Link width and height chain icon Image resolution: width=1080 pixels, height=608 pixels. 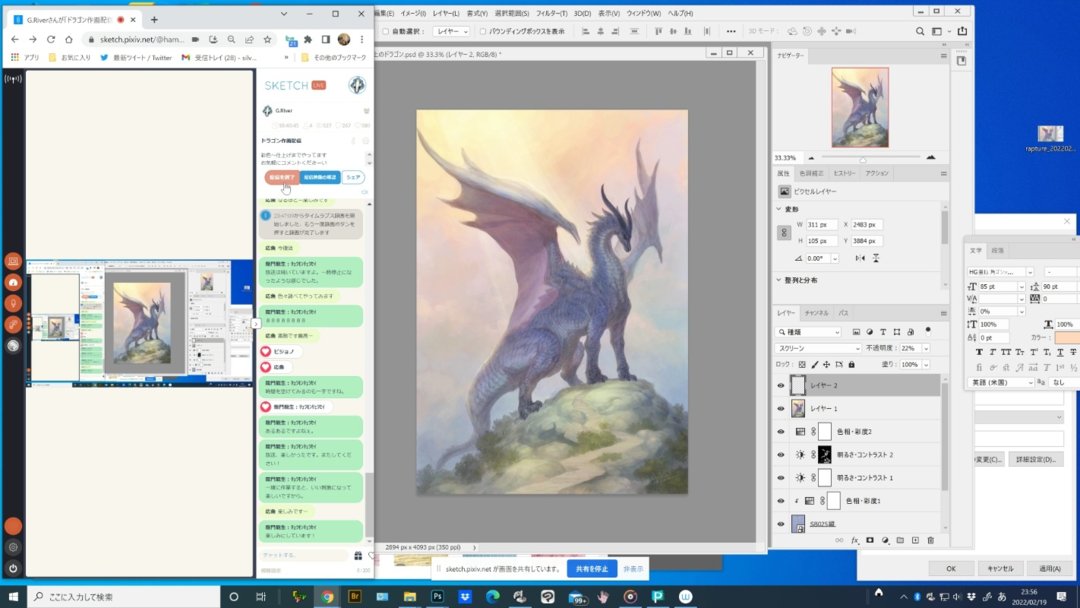(784, 233)
